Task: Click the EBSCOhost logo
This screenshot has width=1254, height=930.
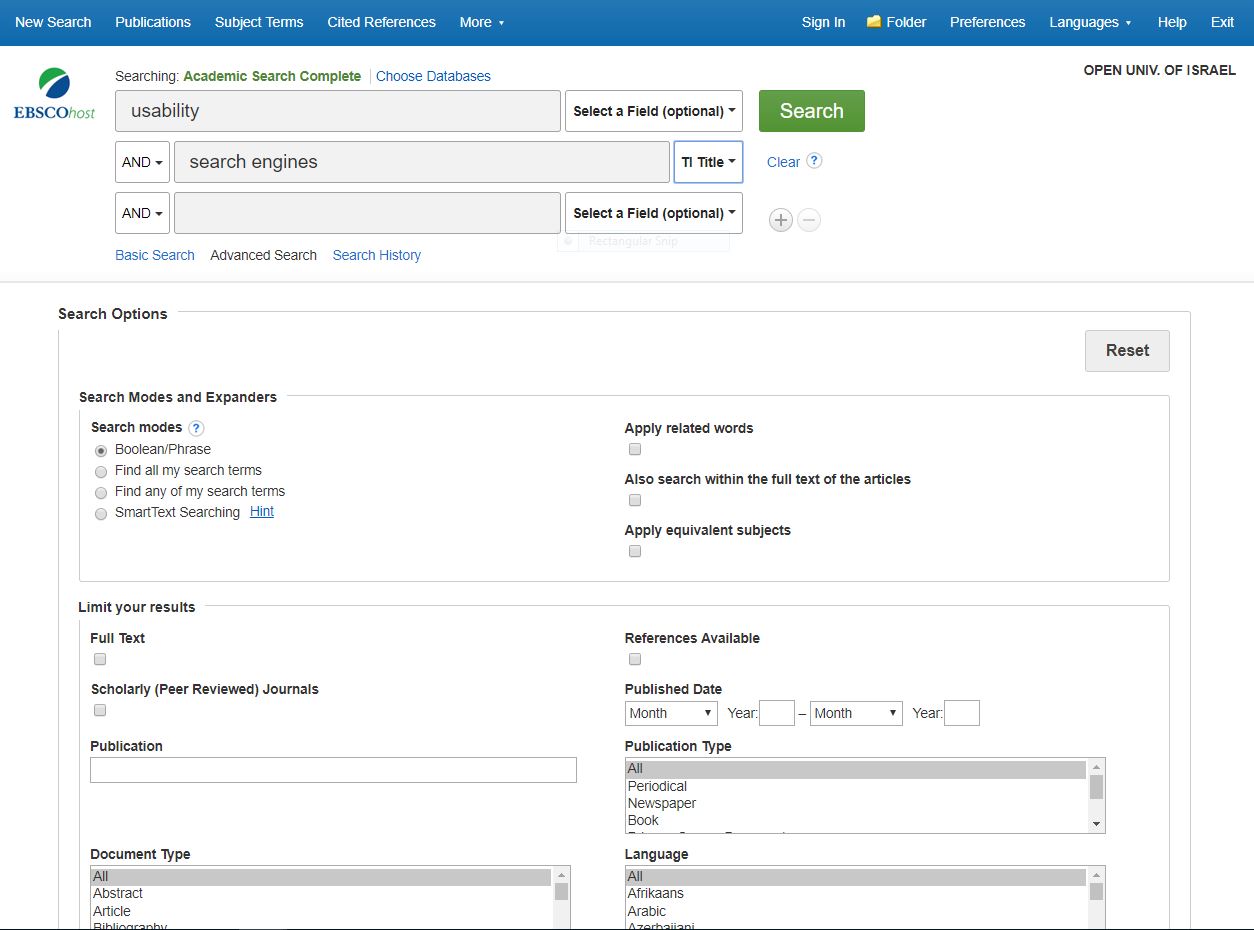Action: (x=54, y=95)
